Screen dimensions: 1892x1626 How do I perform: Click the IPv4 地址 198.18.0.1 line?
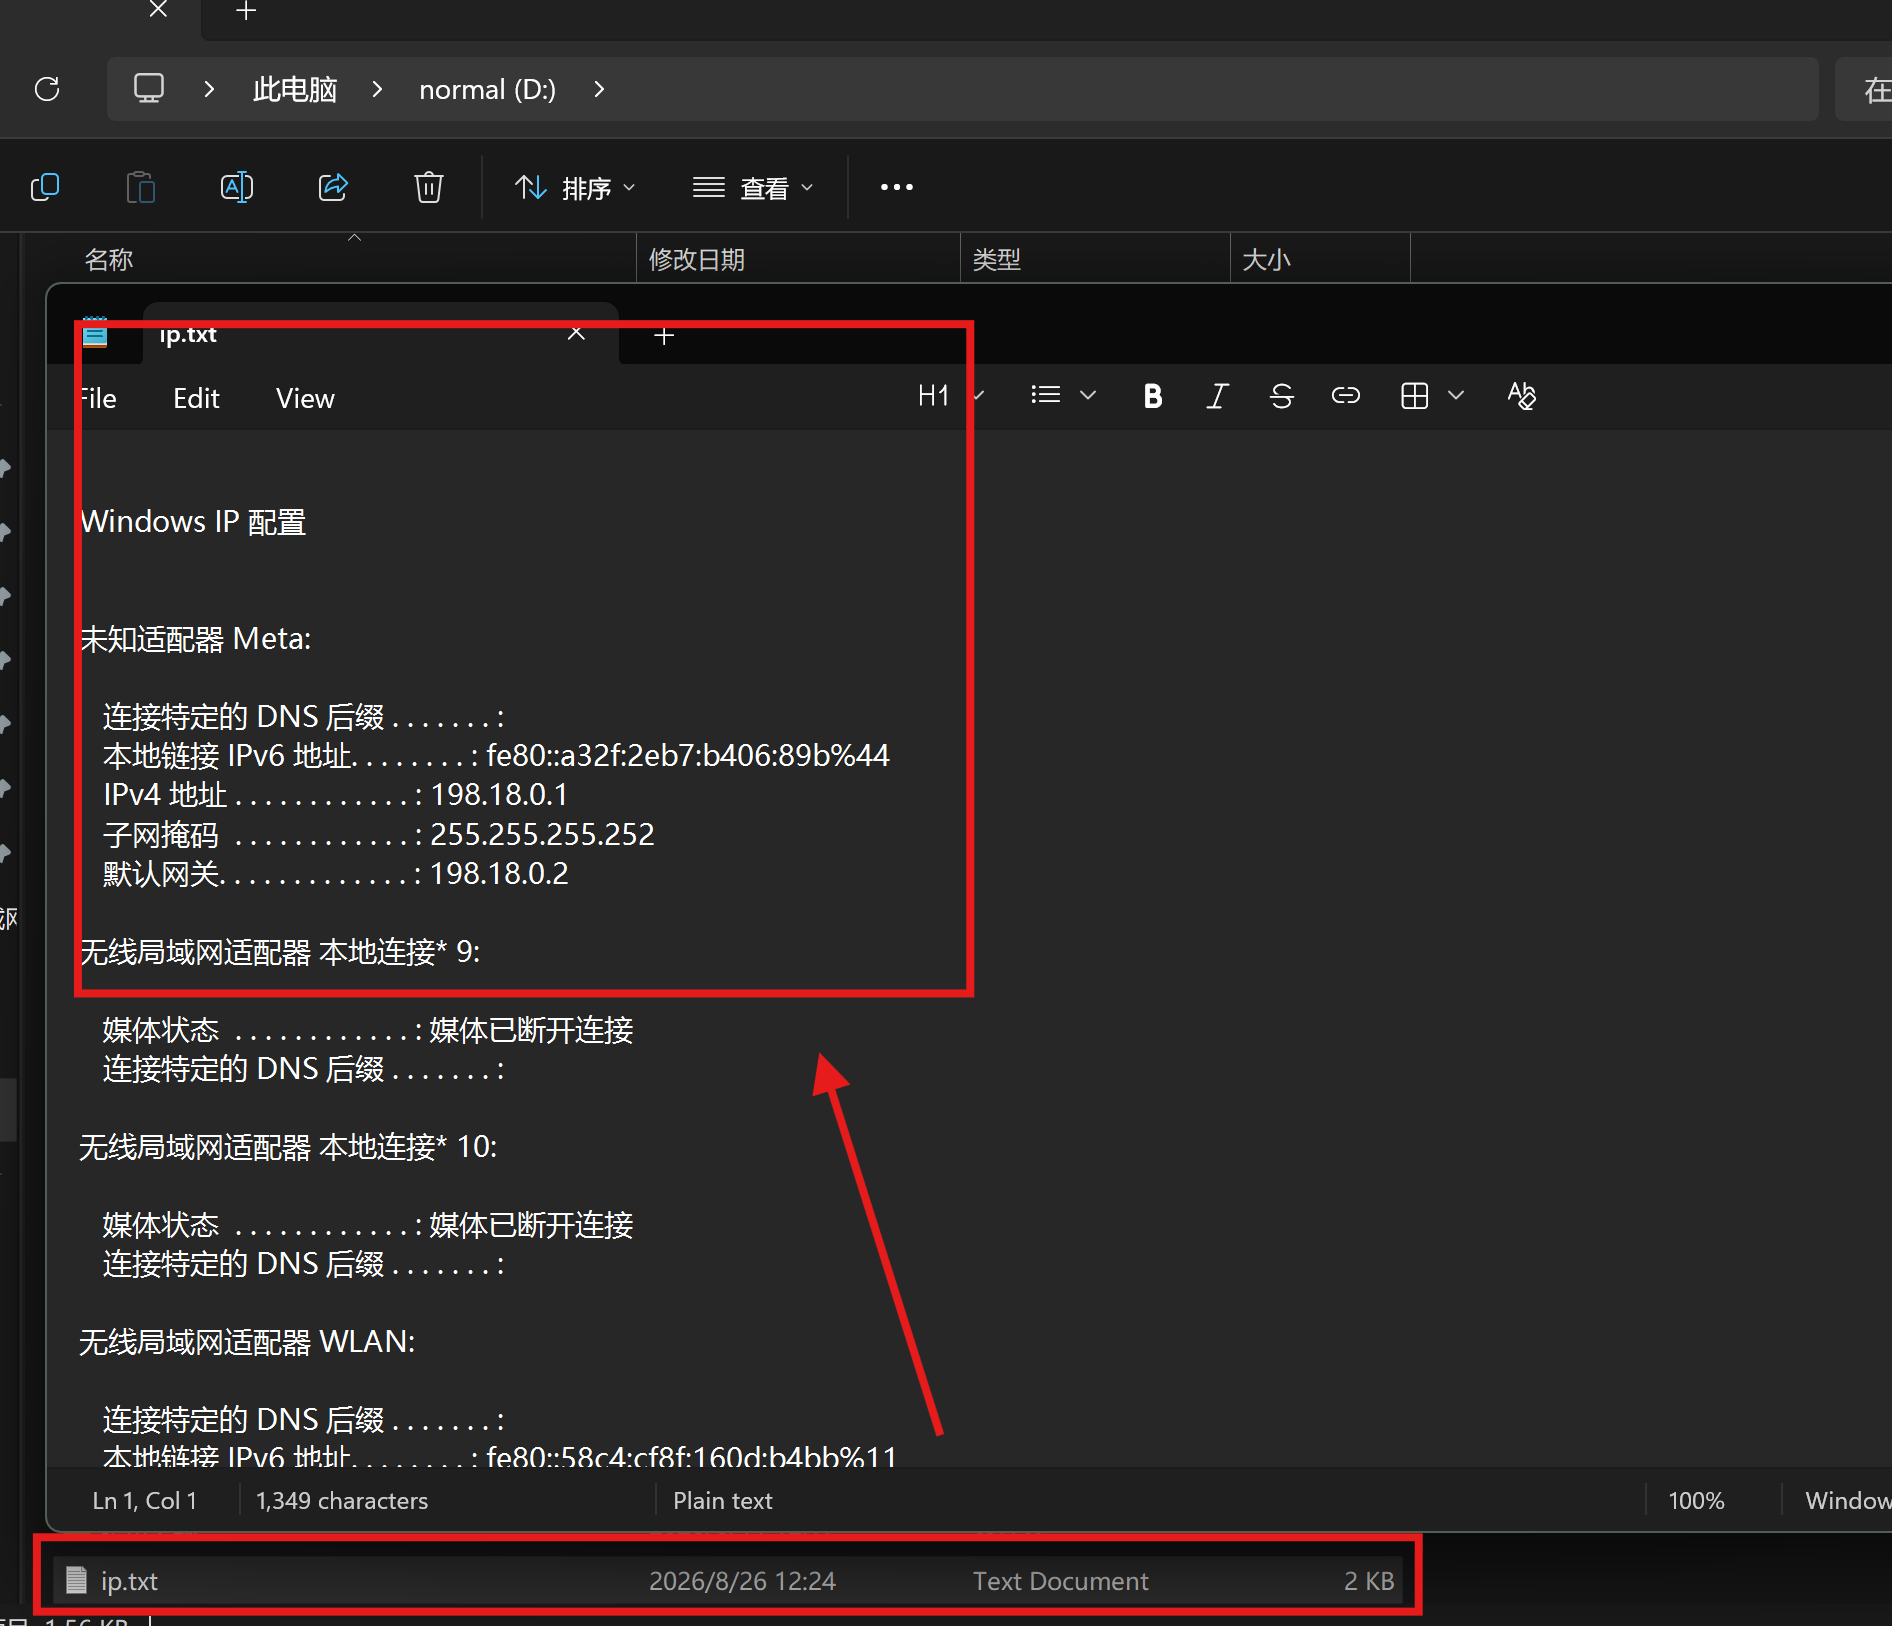pyautogui.click(x=335, y=795)
